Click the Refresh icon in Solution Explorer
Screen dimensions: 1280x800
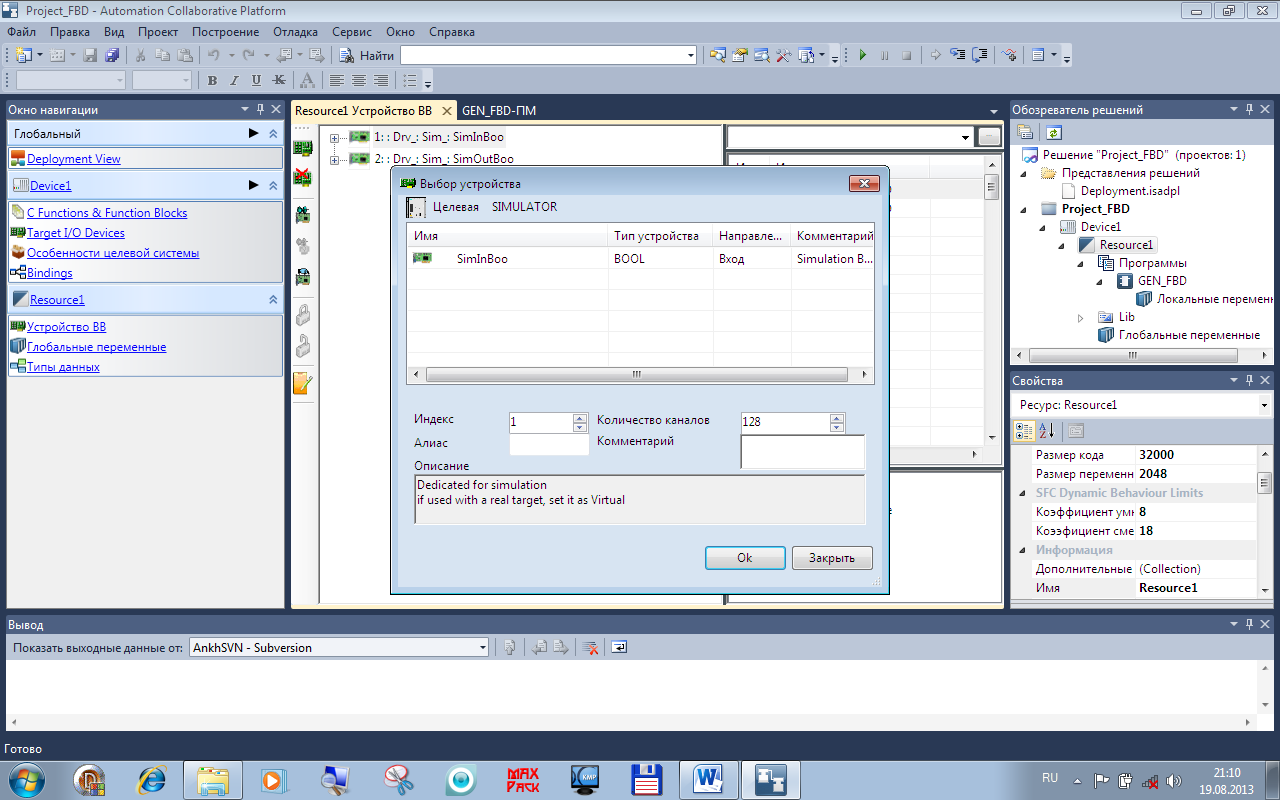[x=1053, y=132]
